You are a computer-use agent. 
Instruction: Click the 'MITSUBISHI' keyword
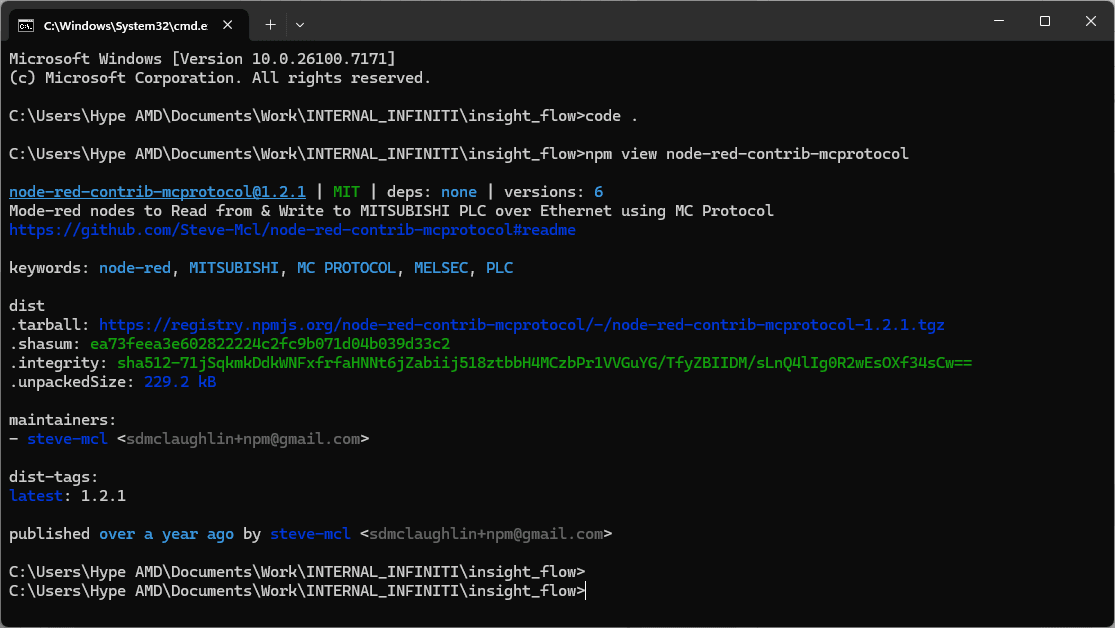pos(233,268)
